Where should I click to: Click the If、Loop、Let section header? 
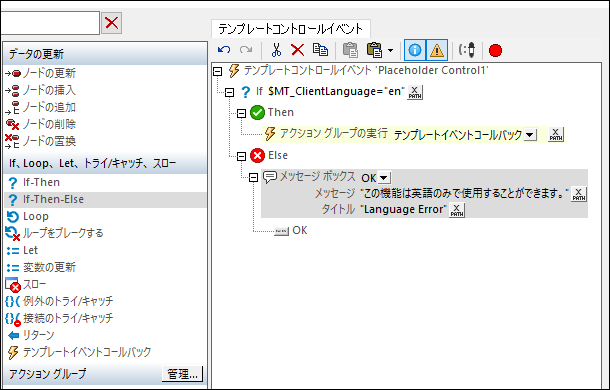click(x=105, y=163)
